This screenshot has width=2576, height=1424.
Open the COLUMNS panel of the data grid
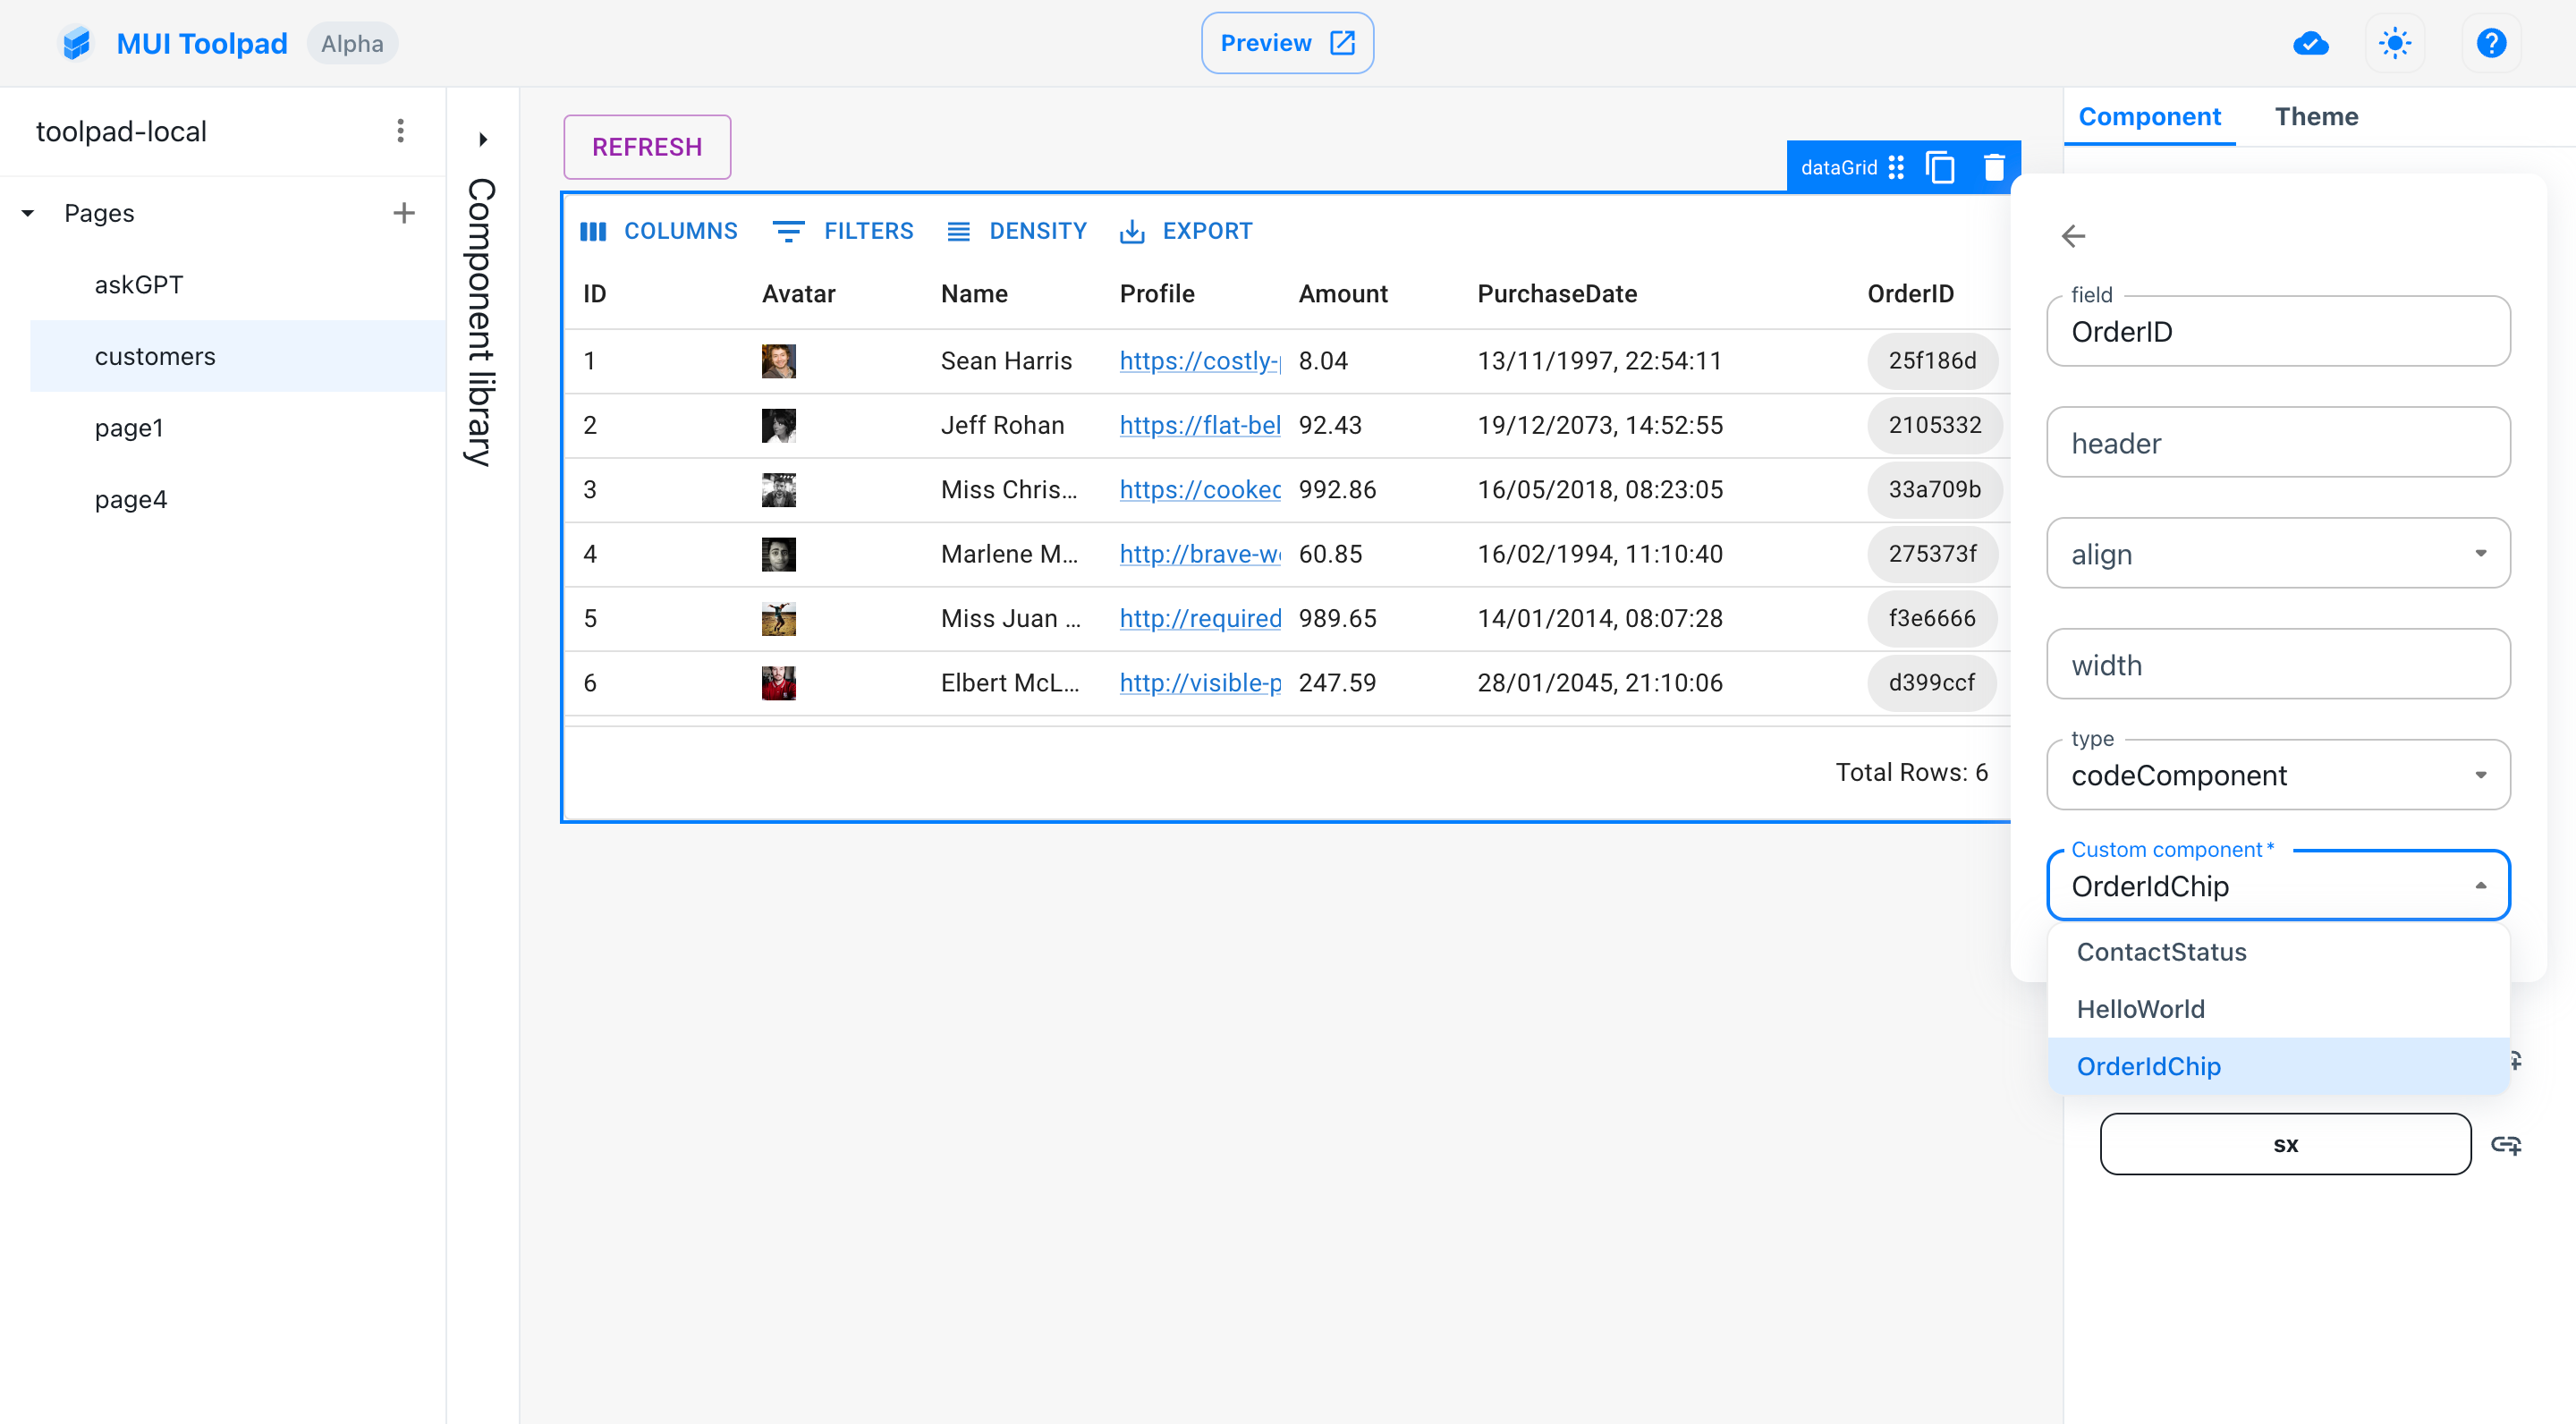click(x=660, y=230)
